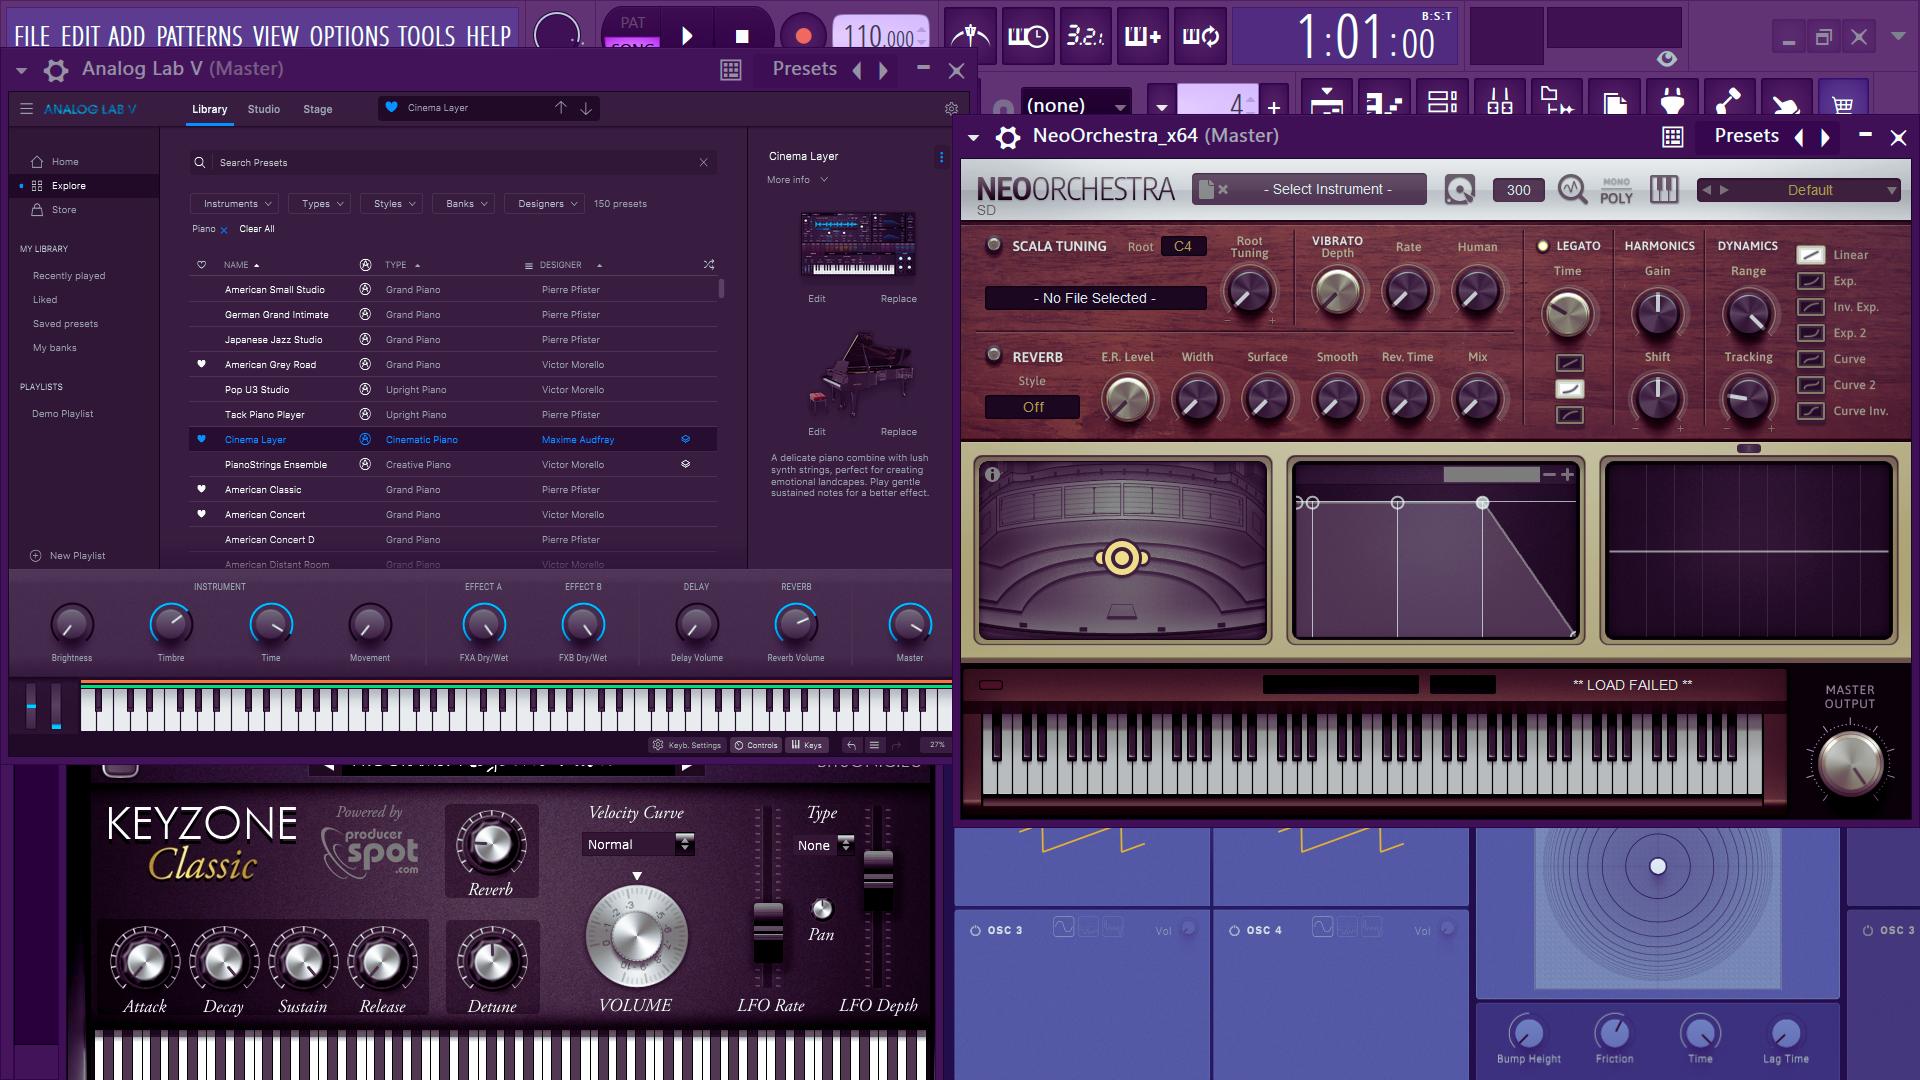Click New Playlist in Analog Lab sidebar

[x=68, y=556]
